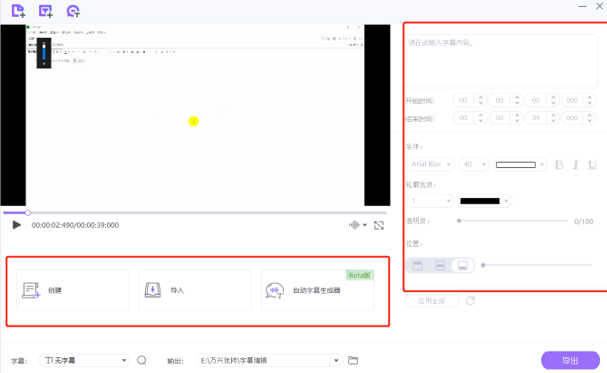This screenshot has width=607, height=373.
Task: Toggle fullscreen preview mode
Action: 379,225
